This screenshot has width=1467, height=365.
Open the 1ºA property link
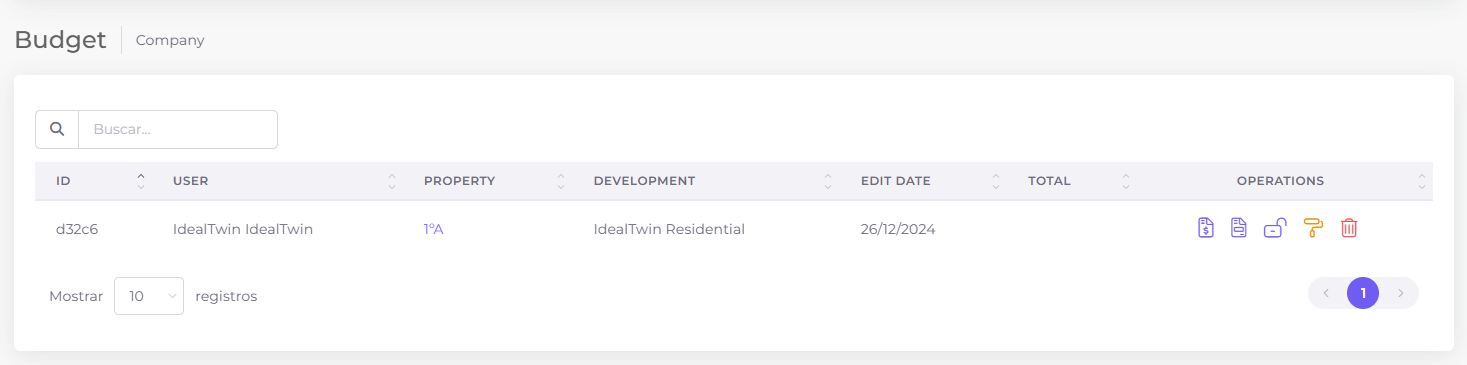(x=433, y=229)
